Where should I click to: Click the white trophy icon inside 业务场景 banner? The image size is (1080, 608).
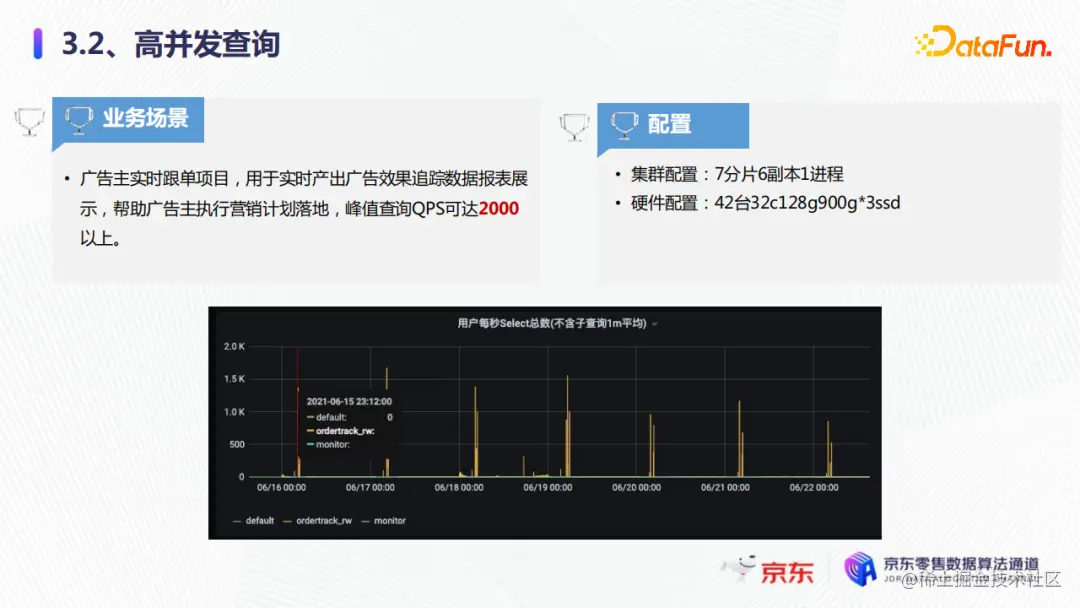(x=79, y=120)
